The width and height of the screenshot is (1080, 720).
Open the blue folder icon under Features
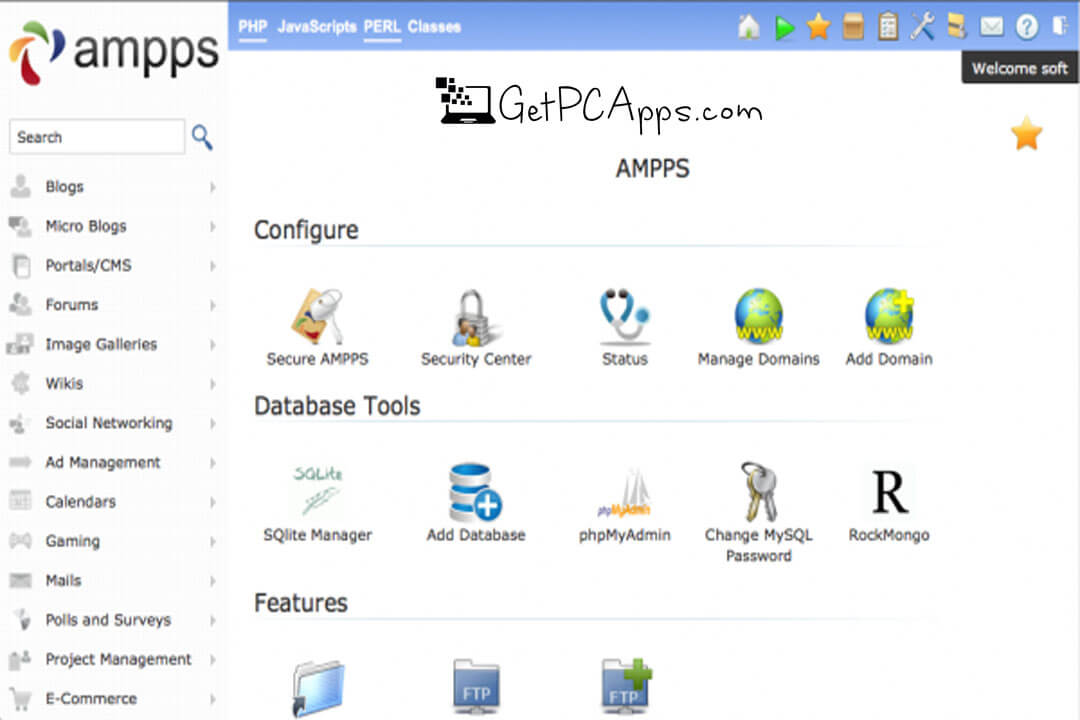[x=318, y=688]
